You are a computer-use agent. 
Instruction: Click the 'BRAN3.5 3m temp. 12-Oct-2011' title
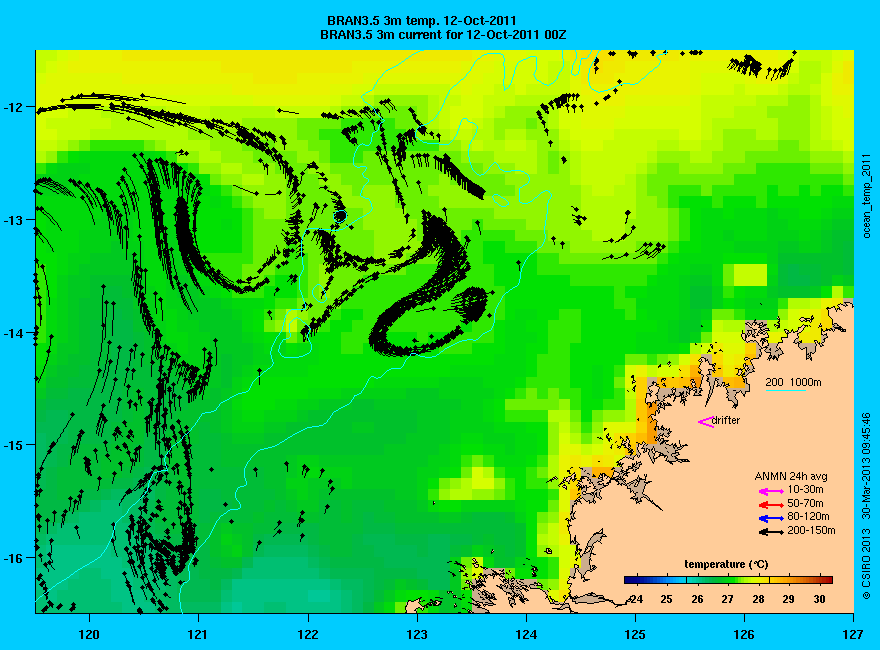coord(421,21)
